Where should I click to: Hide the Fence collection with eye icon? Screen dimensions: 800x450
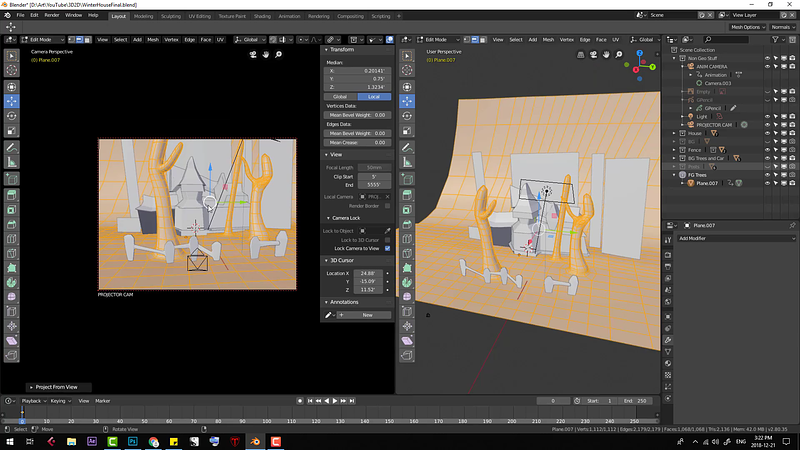(767, 150)
